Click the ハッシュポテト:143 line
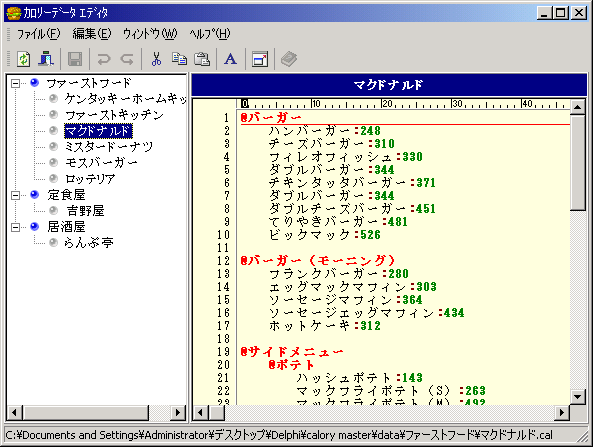The height and width of the screenshot is (447, 593). click(x=359, y=377)
